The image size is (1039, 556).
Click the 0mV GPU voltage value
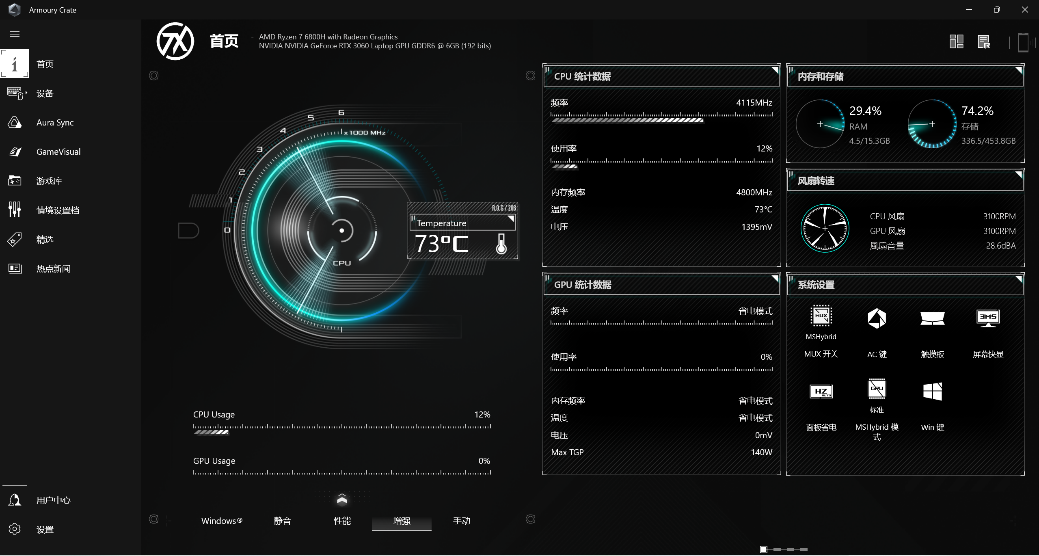tap(763, 435)
